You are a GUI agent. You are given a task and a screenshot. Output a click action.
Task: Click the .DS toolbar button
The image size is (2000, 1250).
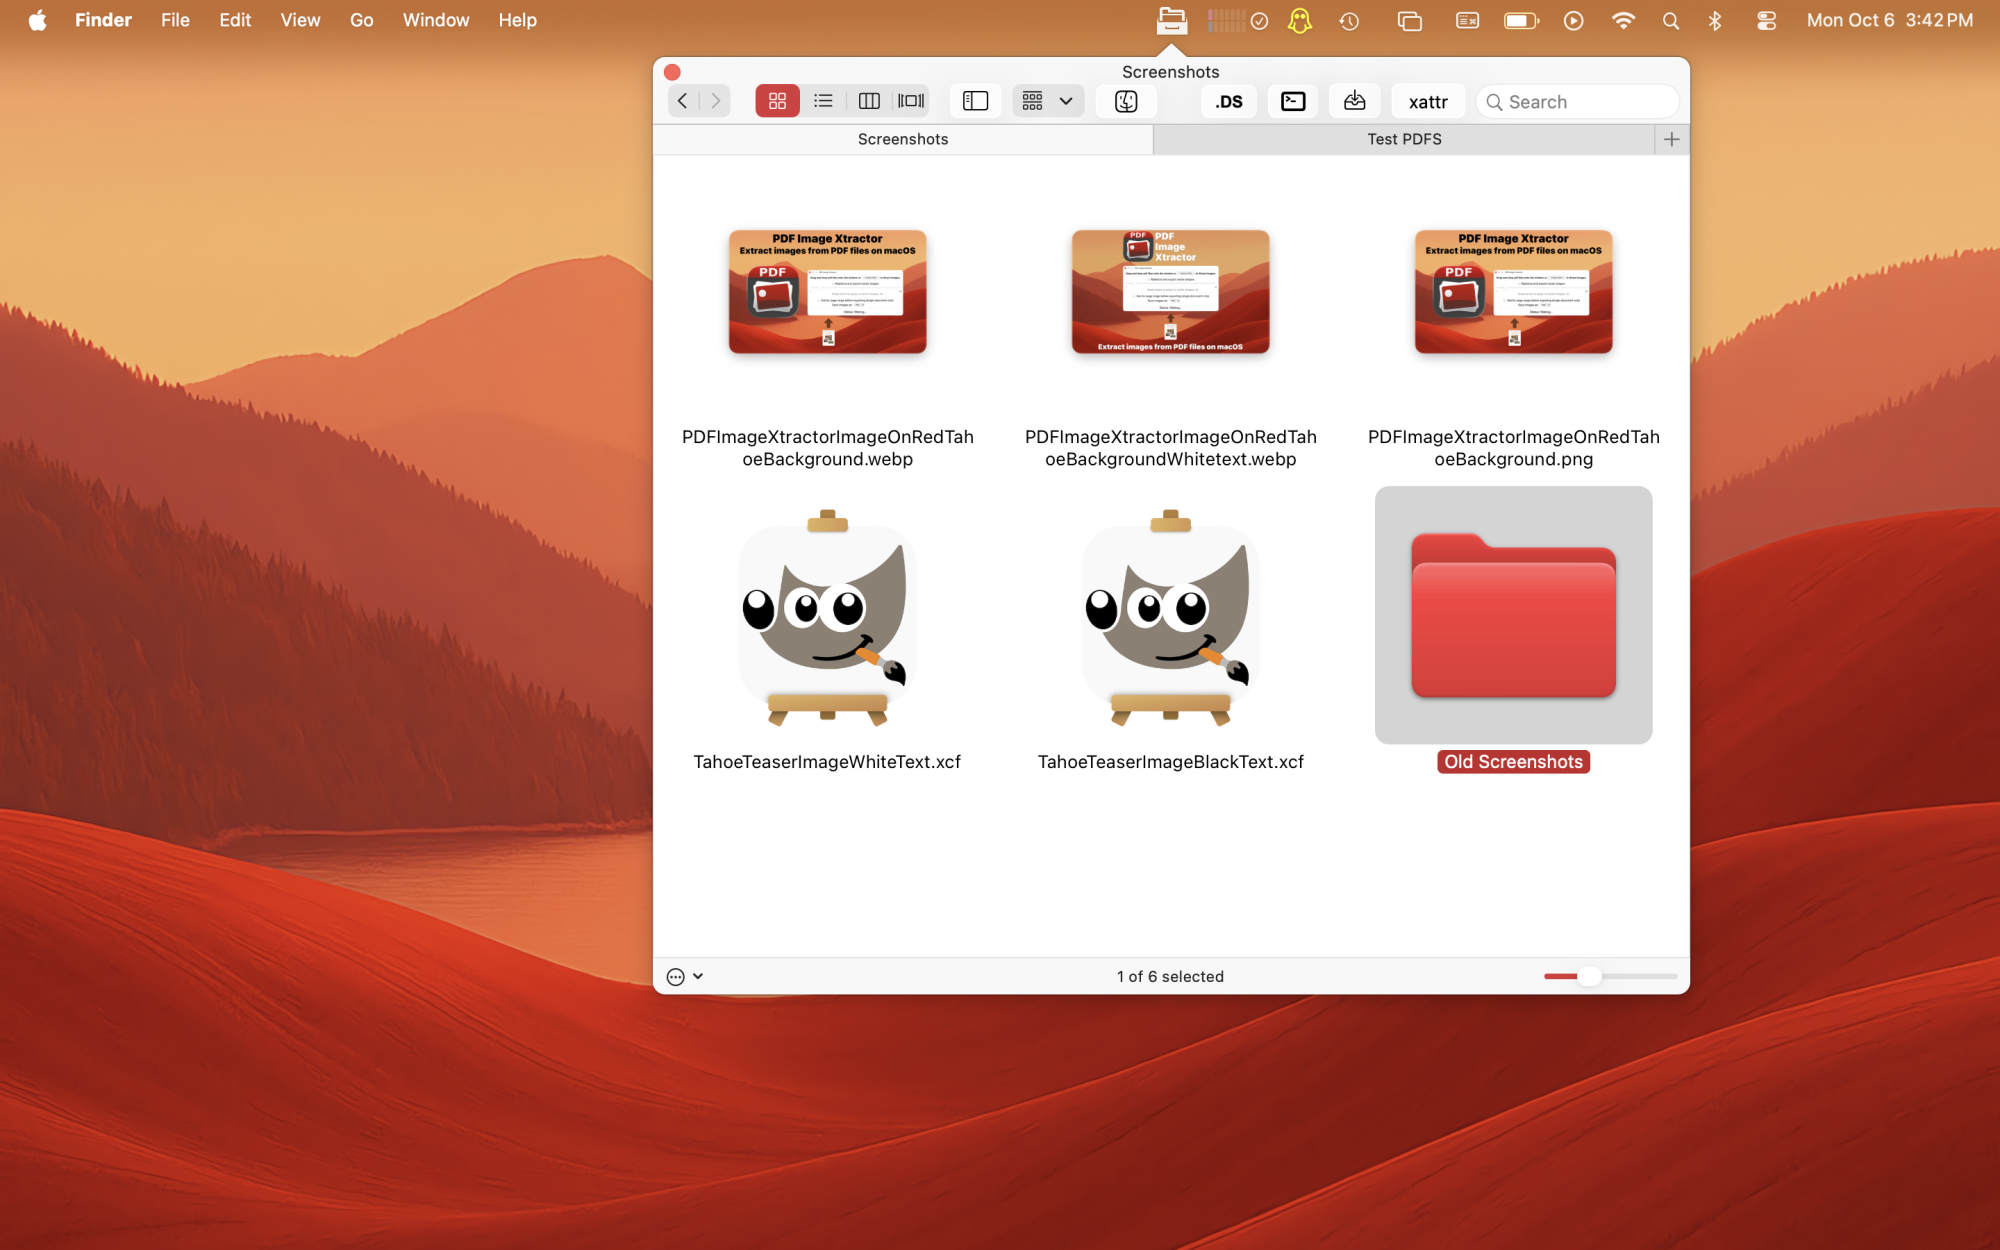[x=1228, y=101]
